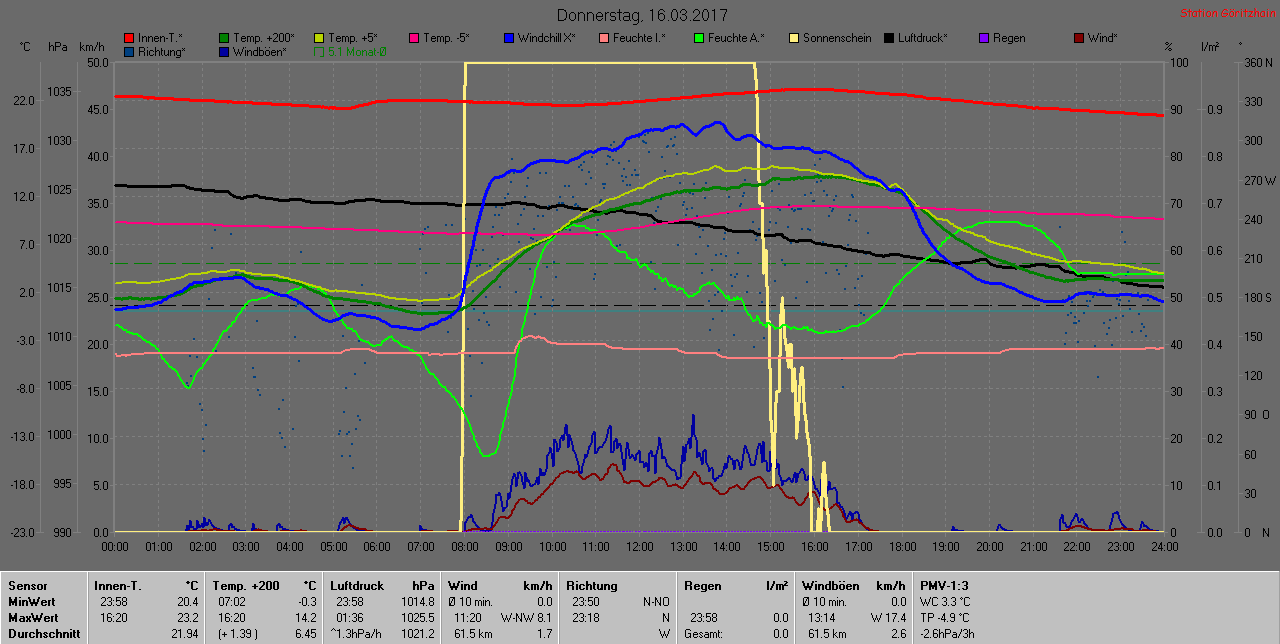Image resolution: width=1280 pixels, height=644 pixels.
Task: Click the Innen-T. average value 21.94
Action: (x=183, y=634)
